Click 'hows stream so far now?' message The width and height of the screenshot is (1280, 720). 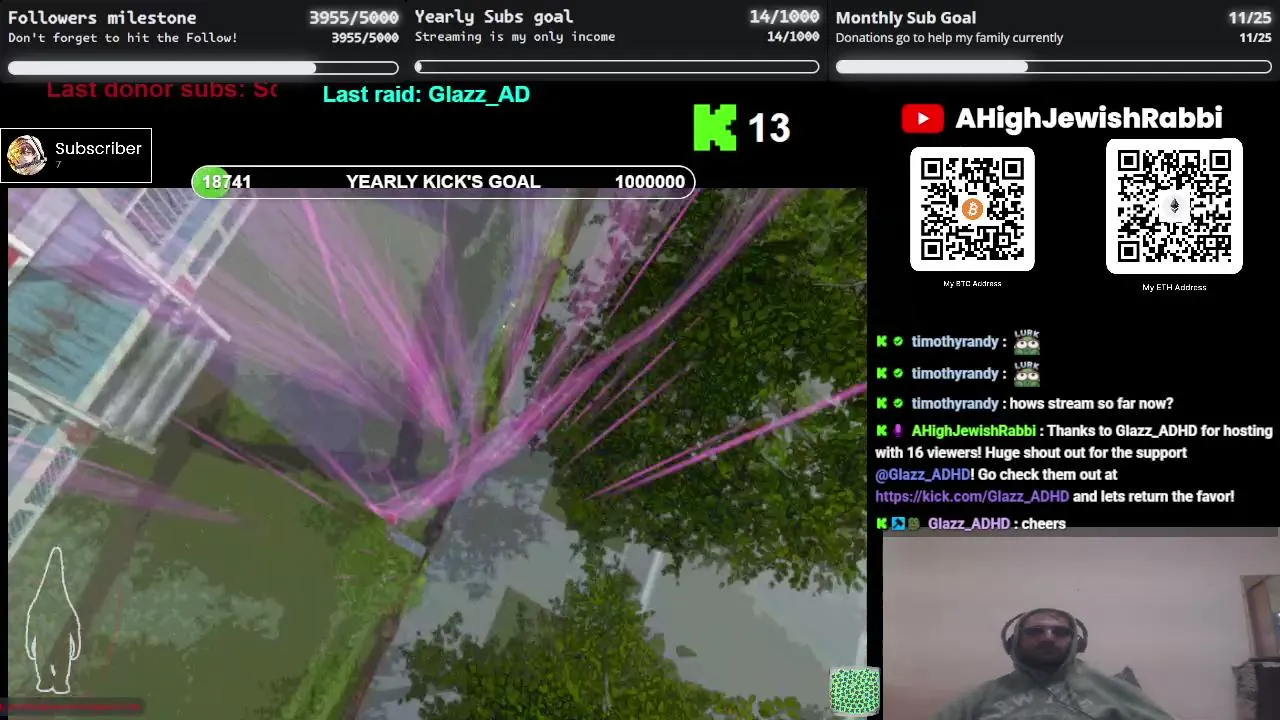[1091, 403]
